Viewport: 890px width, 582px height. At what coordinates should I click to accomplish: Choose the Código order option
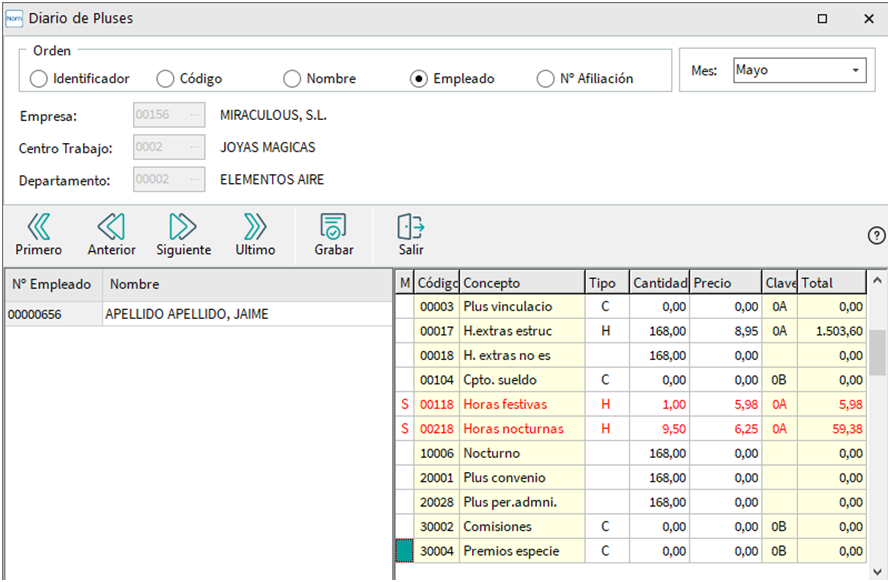coord(166,79)
